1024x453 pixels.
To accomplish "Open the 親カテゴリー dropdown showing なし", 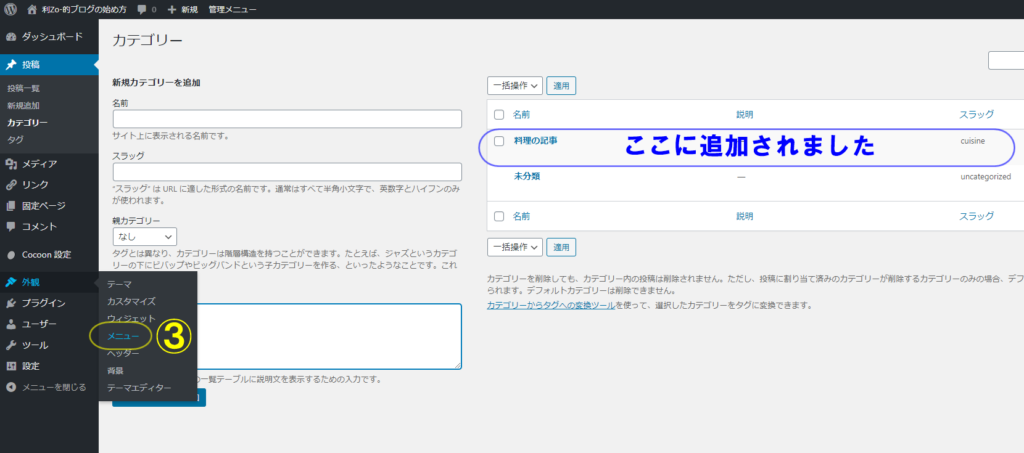I will [x=144, y=237].
